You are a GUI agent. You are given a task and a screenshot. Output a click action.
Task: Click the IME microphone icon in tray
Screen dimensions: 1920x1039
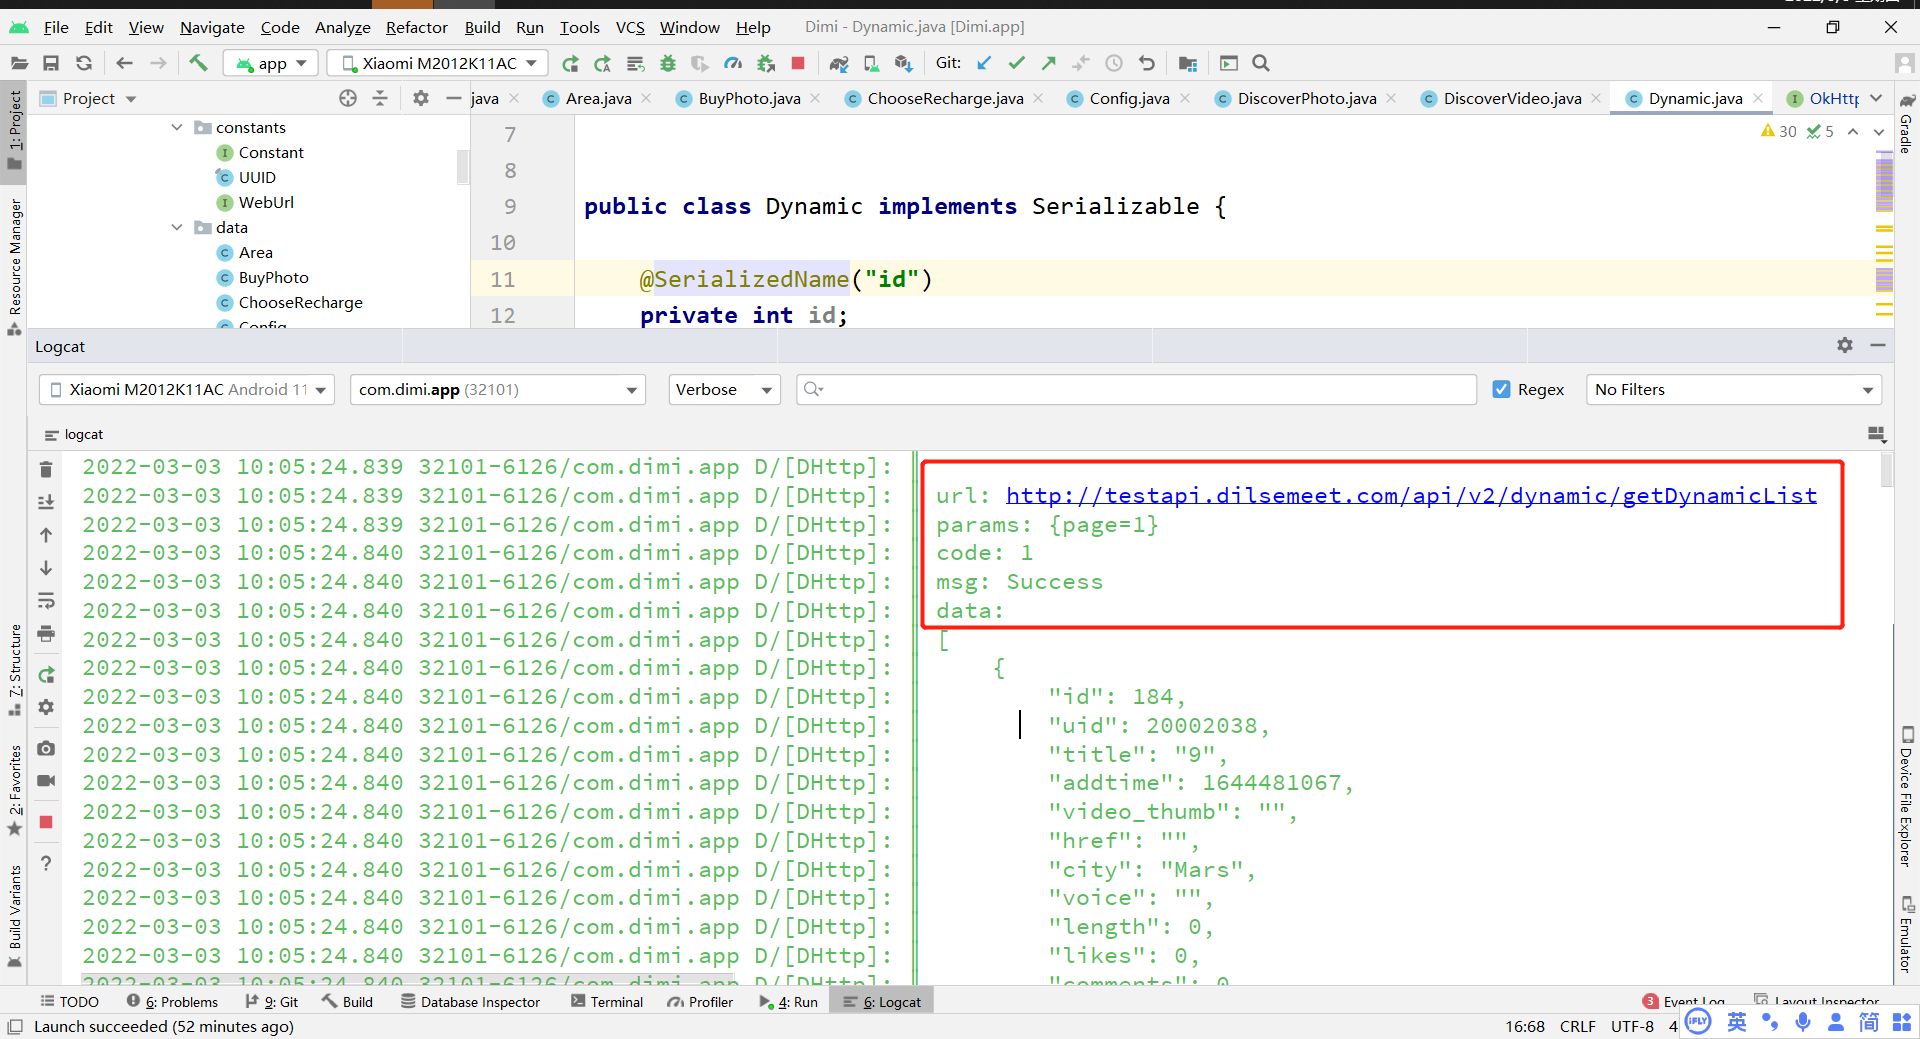point(1802,1022)
